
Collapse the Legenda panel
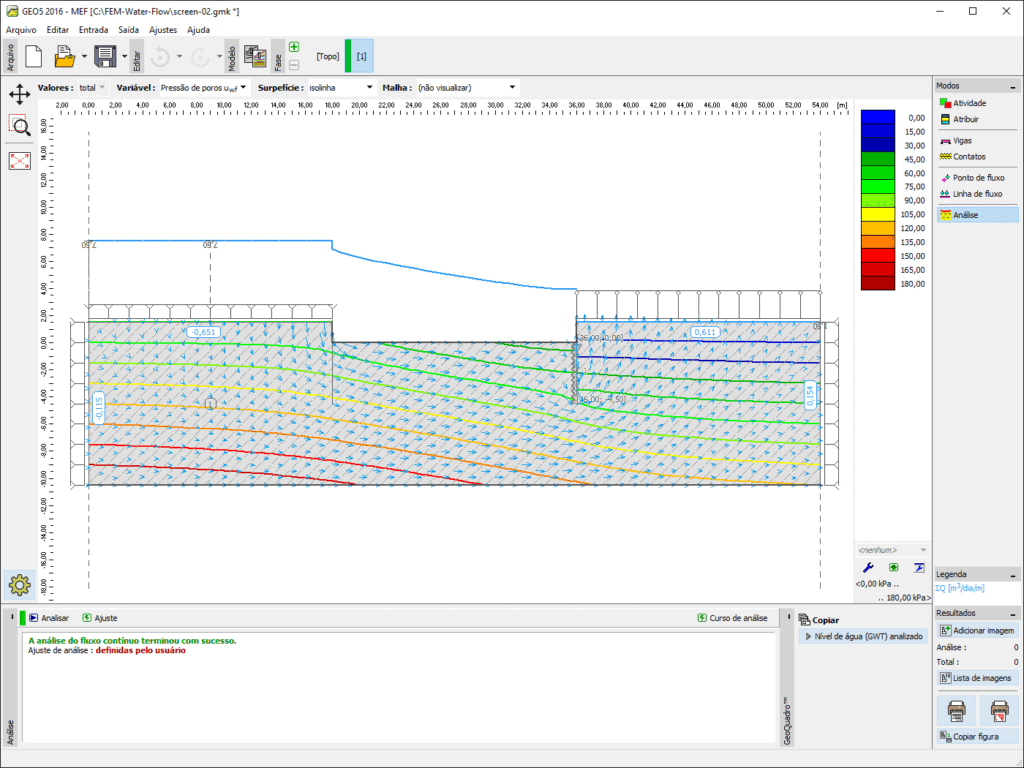click(1013, 575)
